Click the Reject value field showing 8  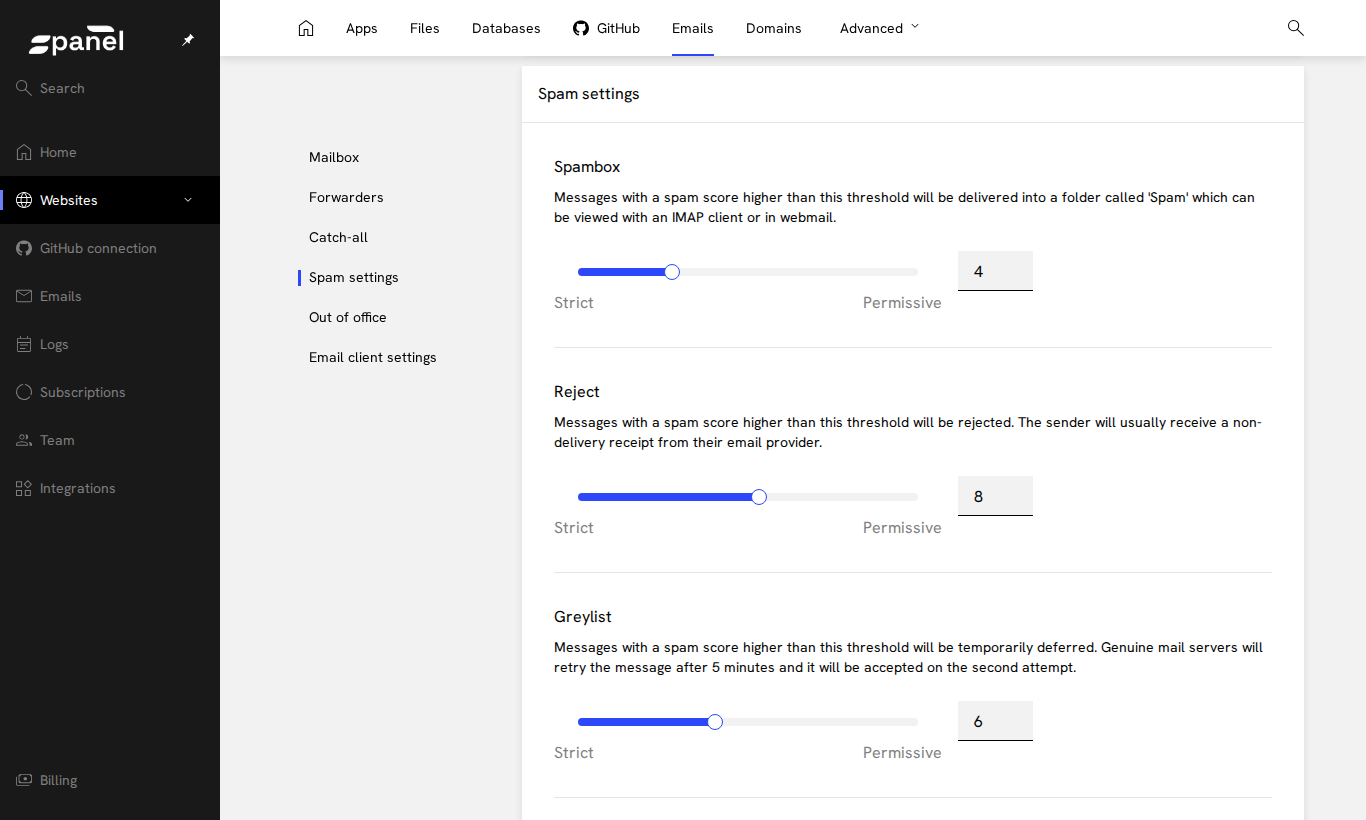pyautogui.click(x=995, y=496)
